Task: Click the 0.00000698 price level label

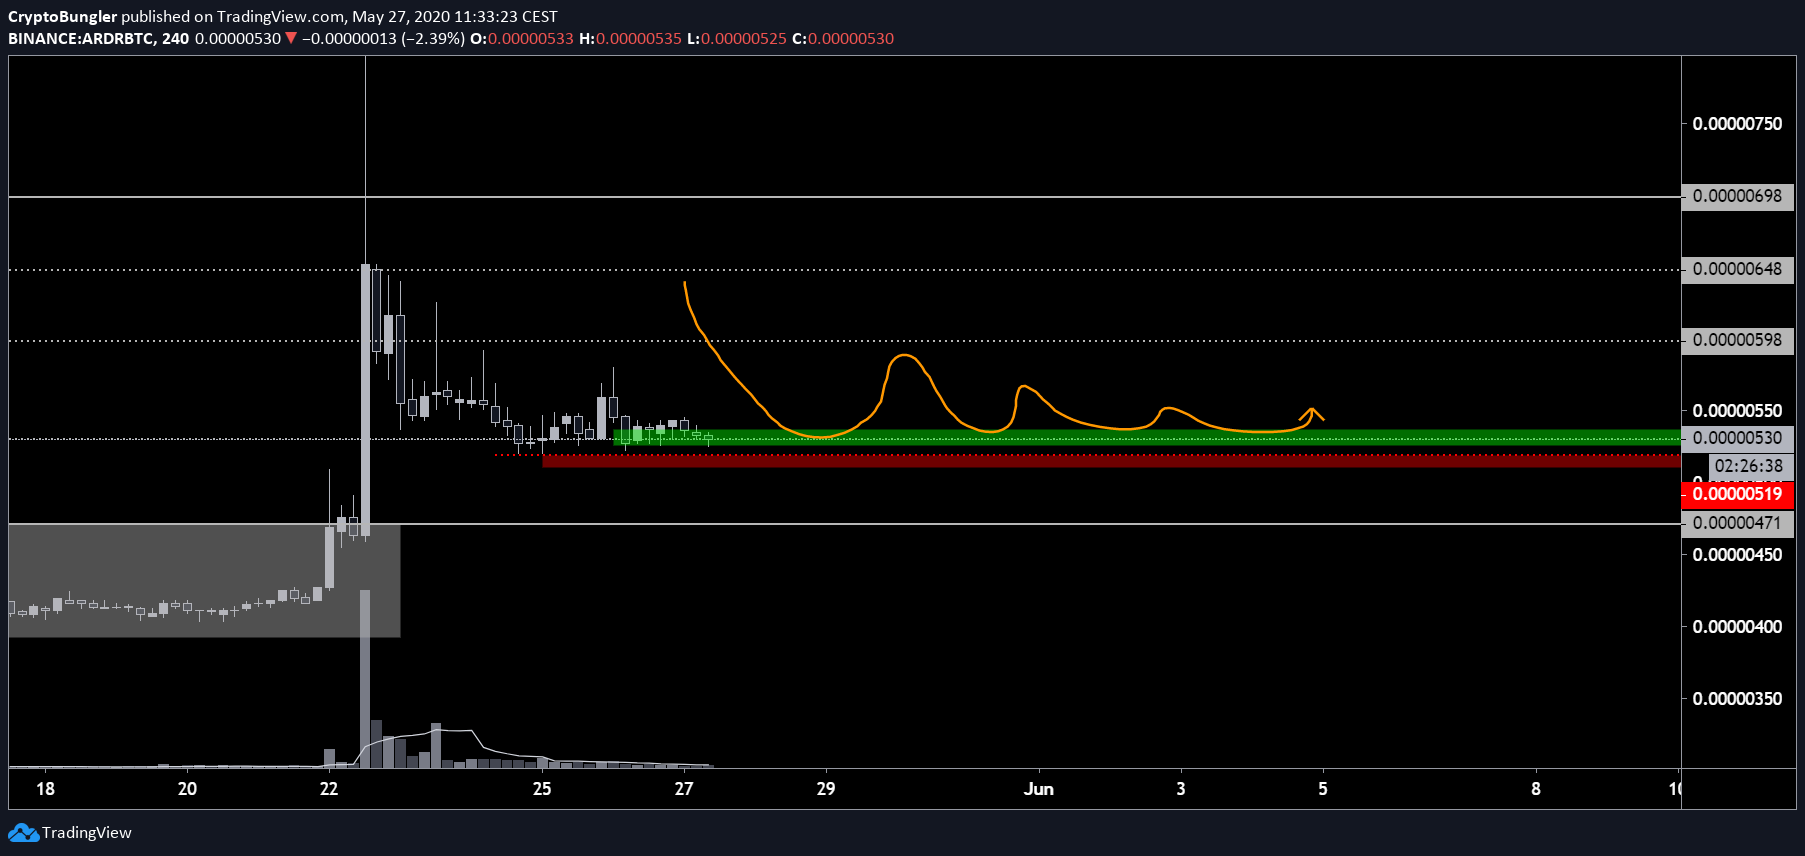Action: point(1737,196)
